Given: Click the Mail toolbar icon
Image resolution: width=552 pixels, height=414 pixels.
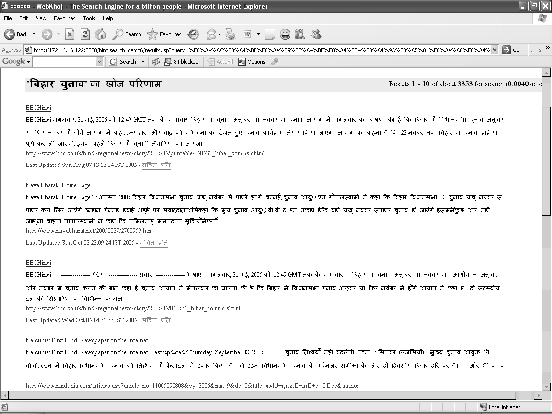Looking at the screenshot, I should coord(212,34).
